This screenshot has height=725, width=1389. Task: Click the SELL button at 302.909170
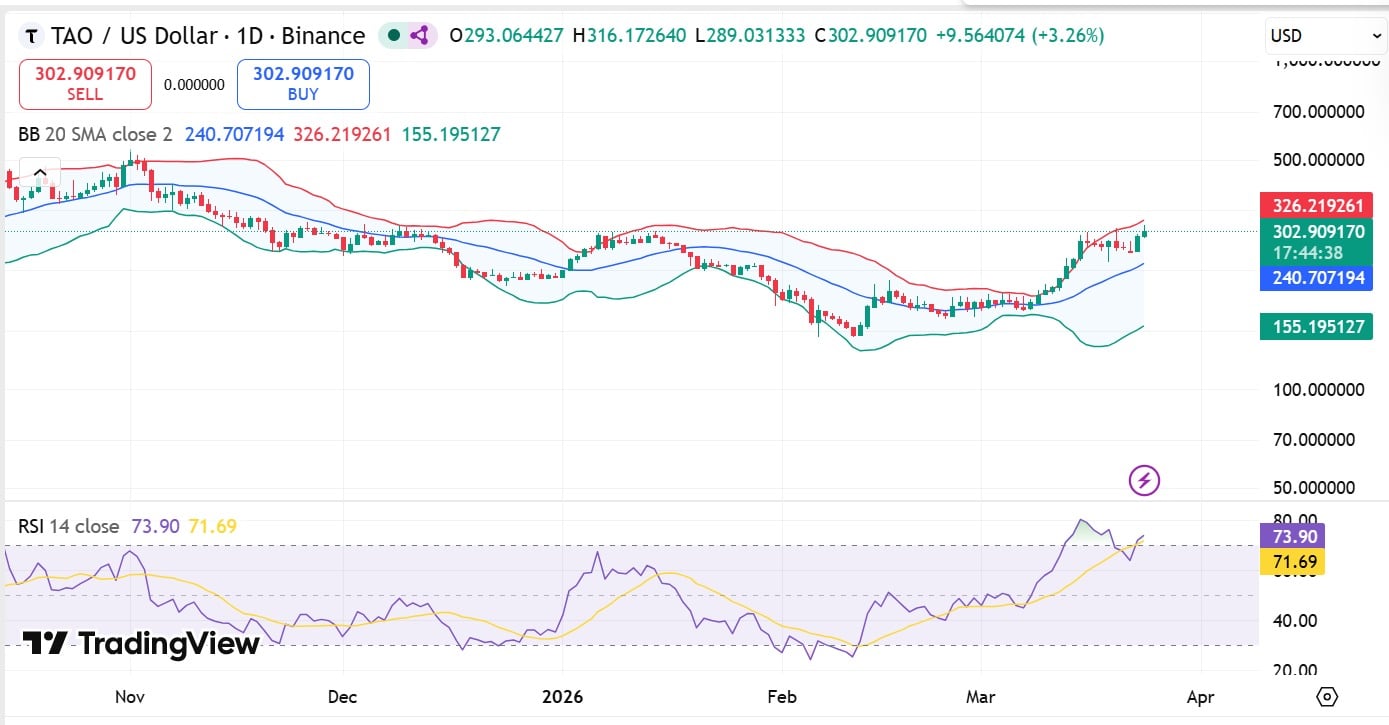click(85, 84)
